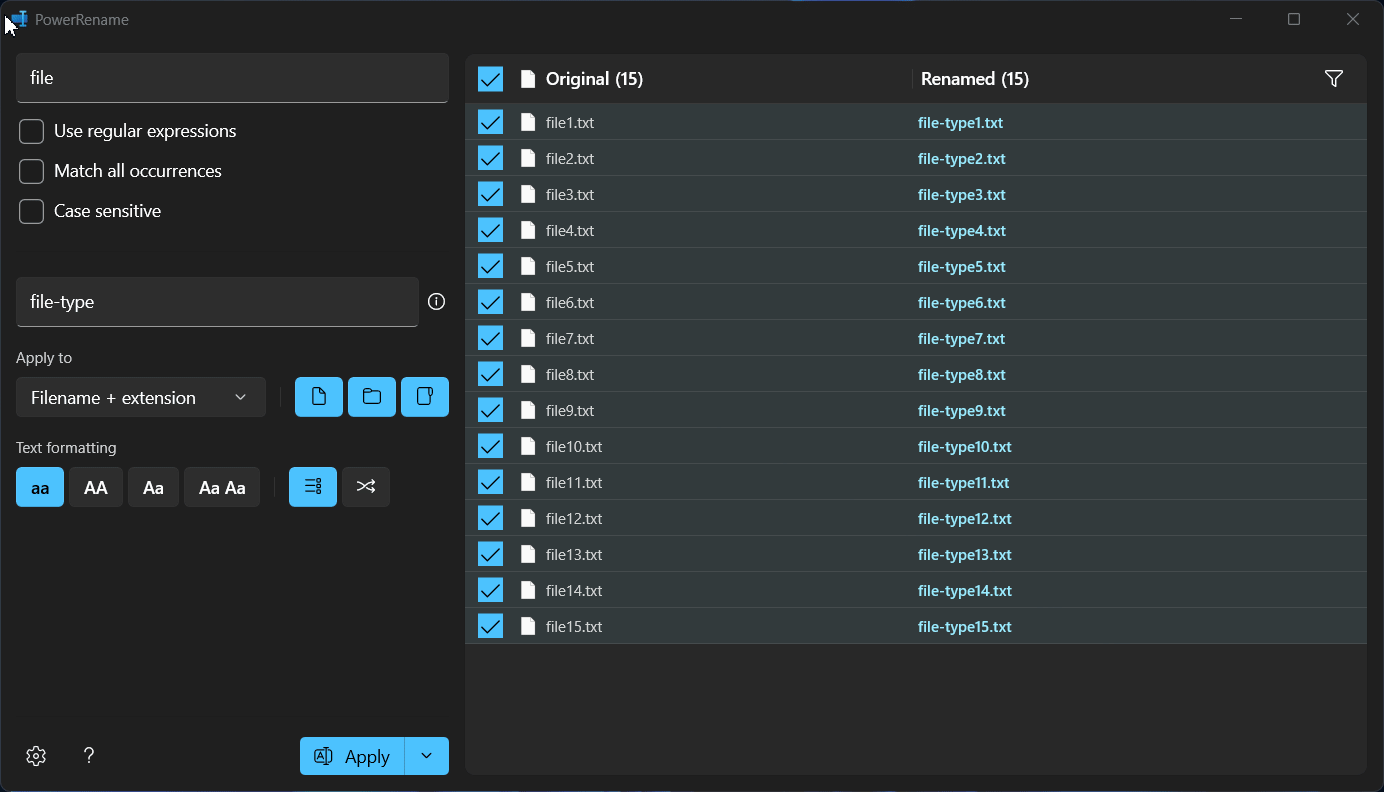The height and width of the screenshot is (792, 1384).
Task: Click file icon next to file8.txt
Action: 528,374
